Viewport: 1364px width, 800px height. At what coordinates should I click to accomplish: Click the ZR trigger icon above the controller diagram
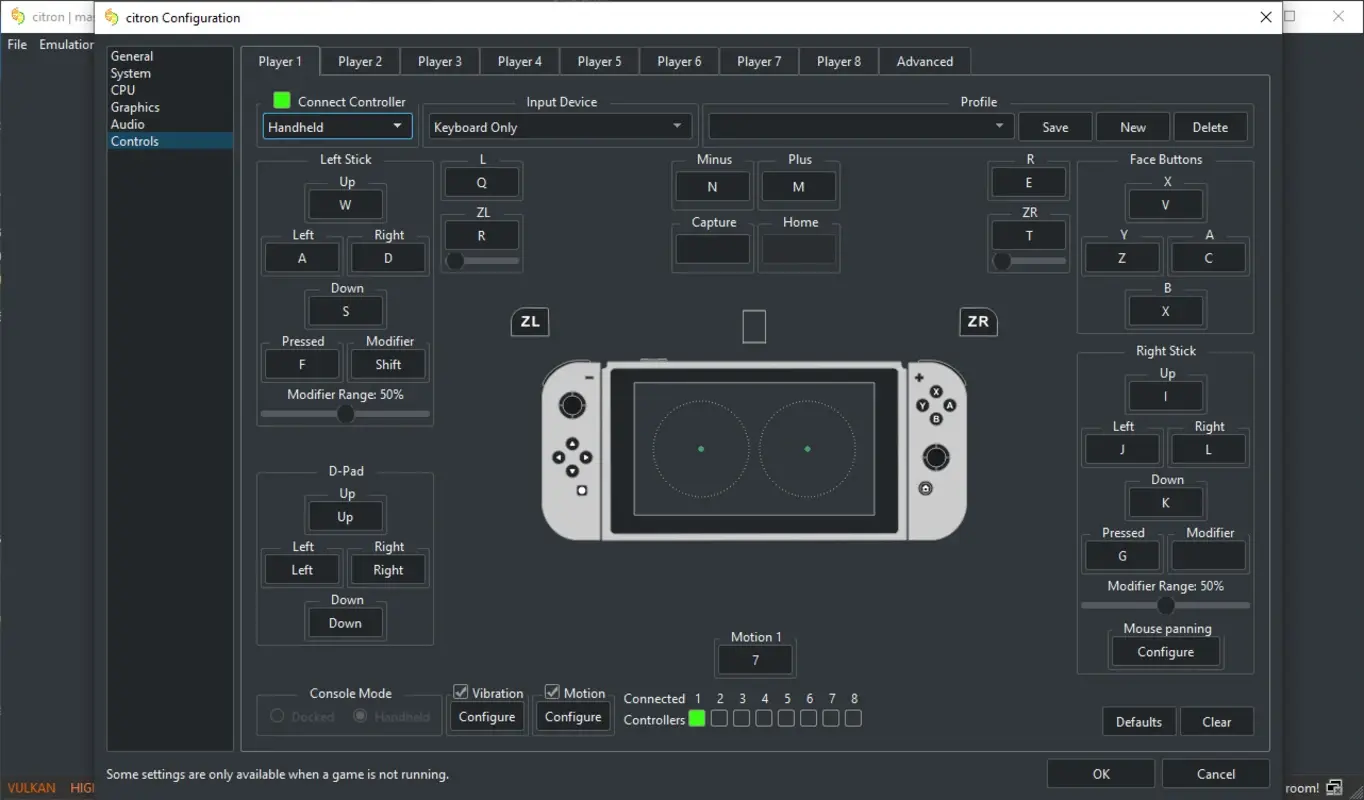pos(978,321)
